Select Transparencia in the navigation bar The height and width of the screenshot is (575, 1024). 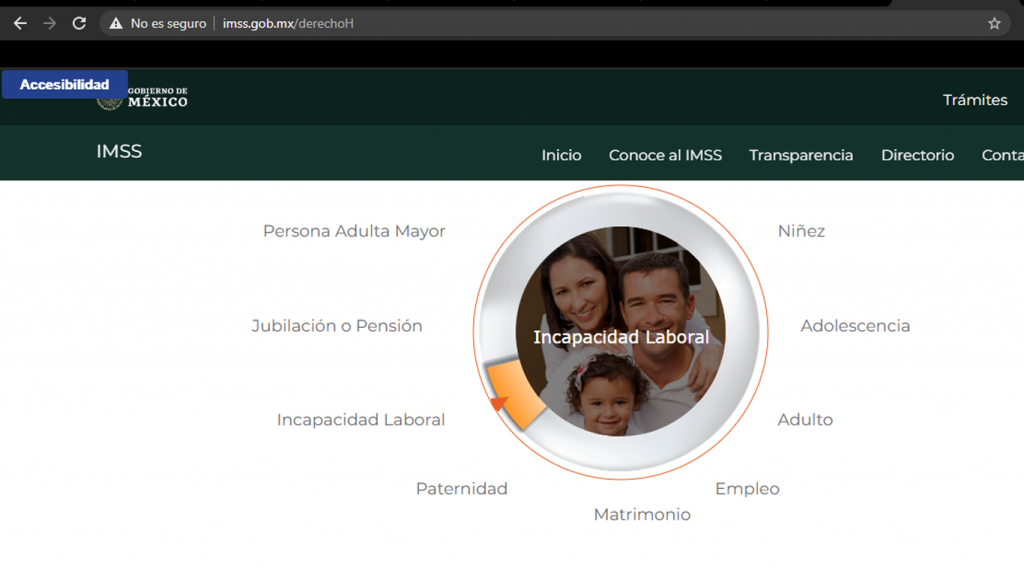coord(801,156)
